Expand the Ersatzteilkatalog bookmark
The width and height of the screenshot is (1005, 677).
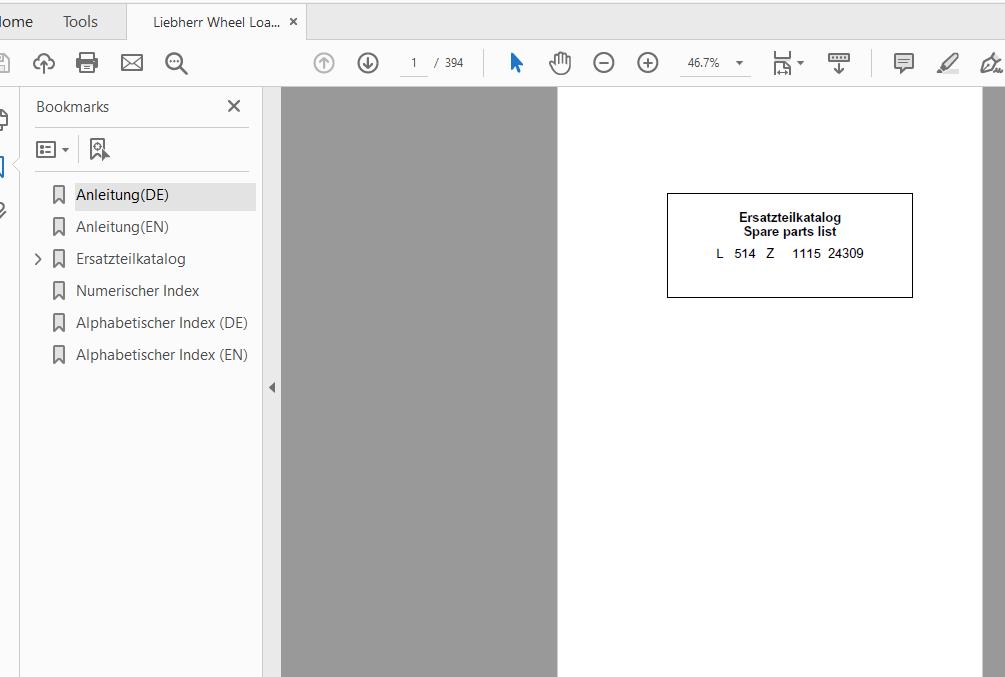(38, 259)
